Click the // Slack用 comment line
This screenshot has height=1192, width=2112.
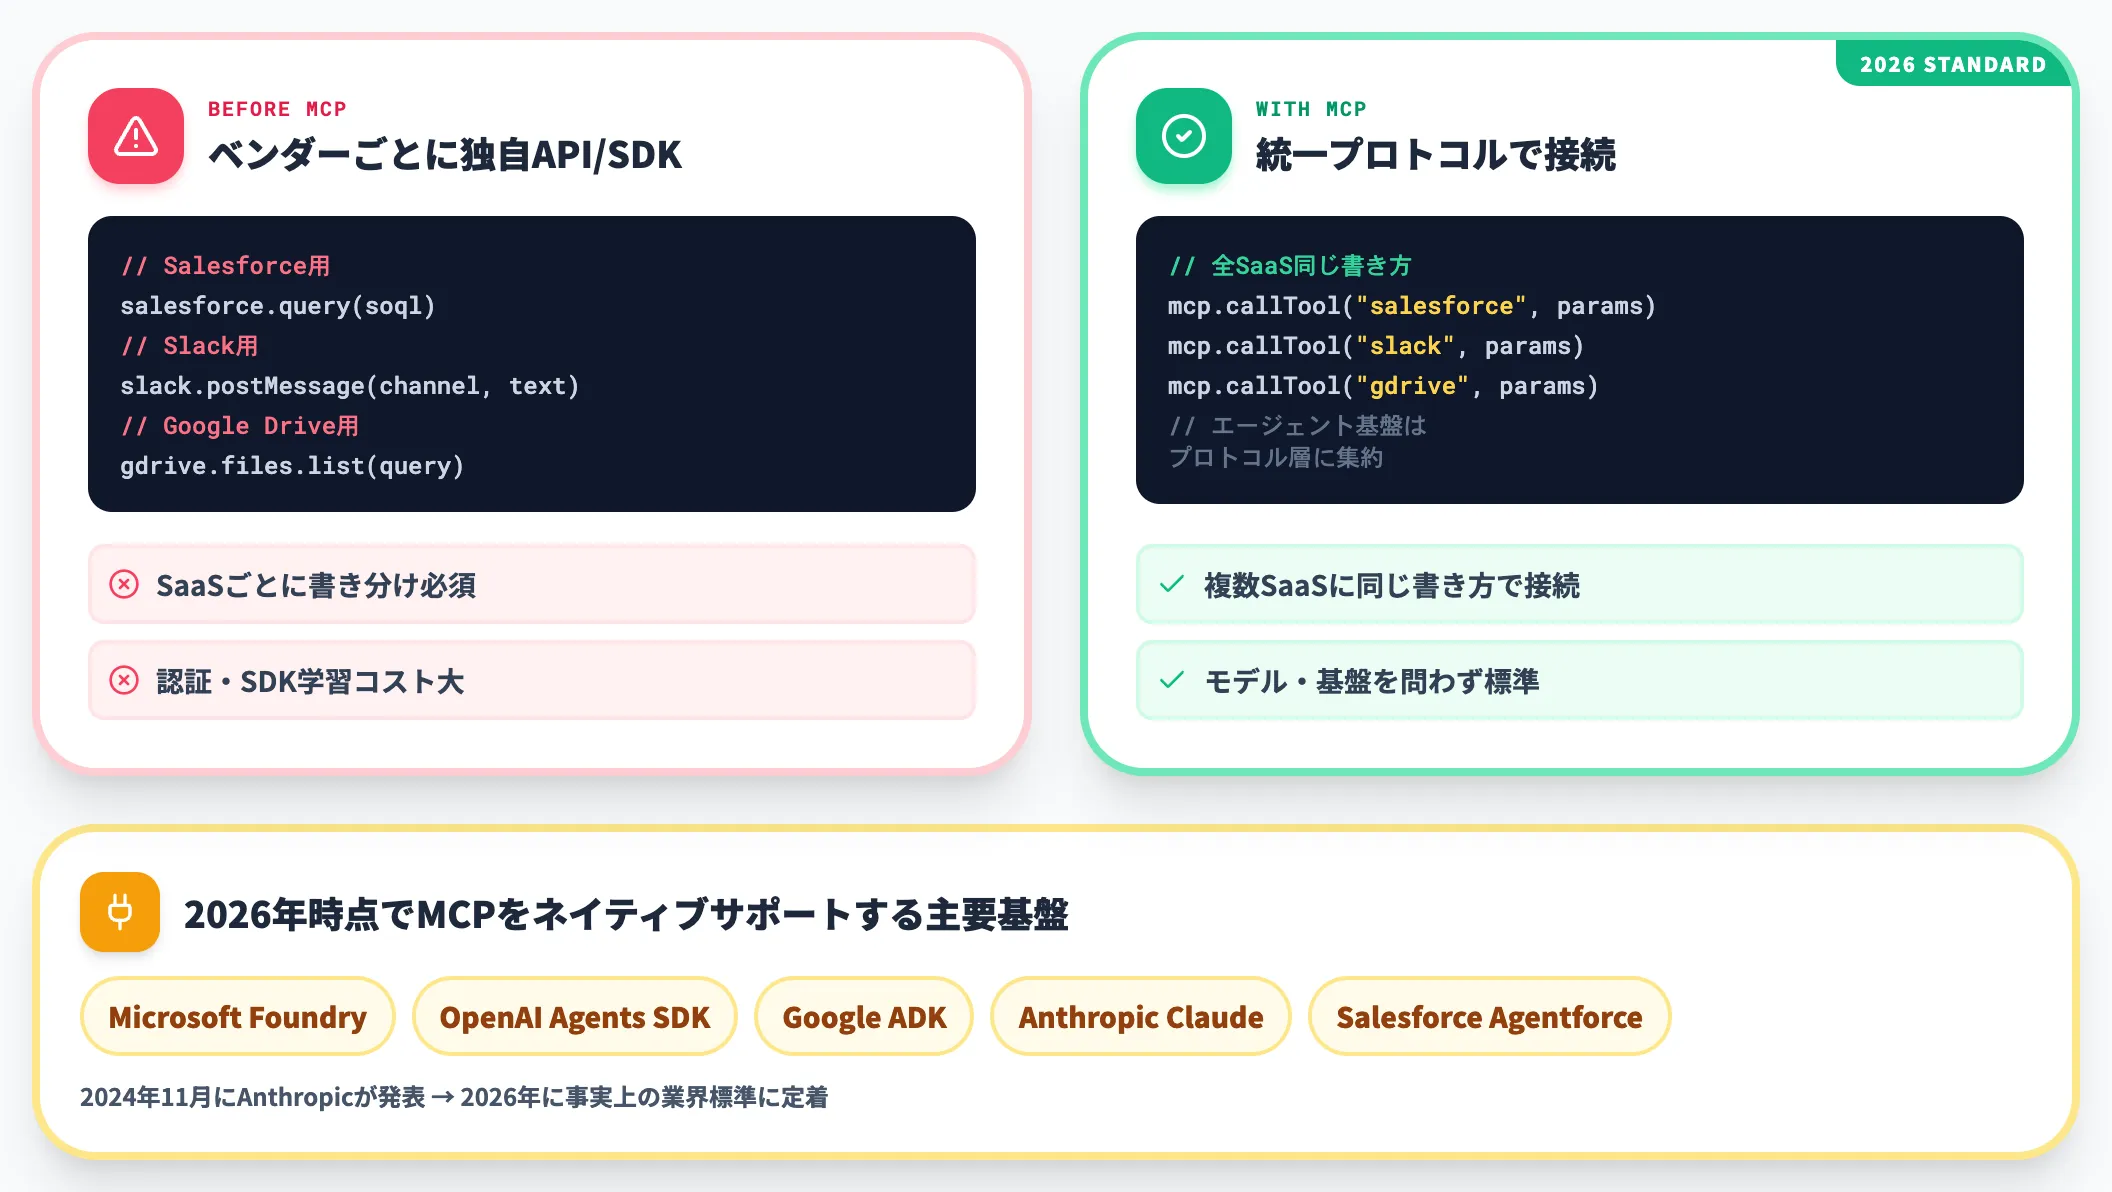tap(189, 346)
